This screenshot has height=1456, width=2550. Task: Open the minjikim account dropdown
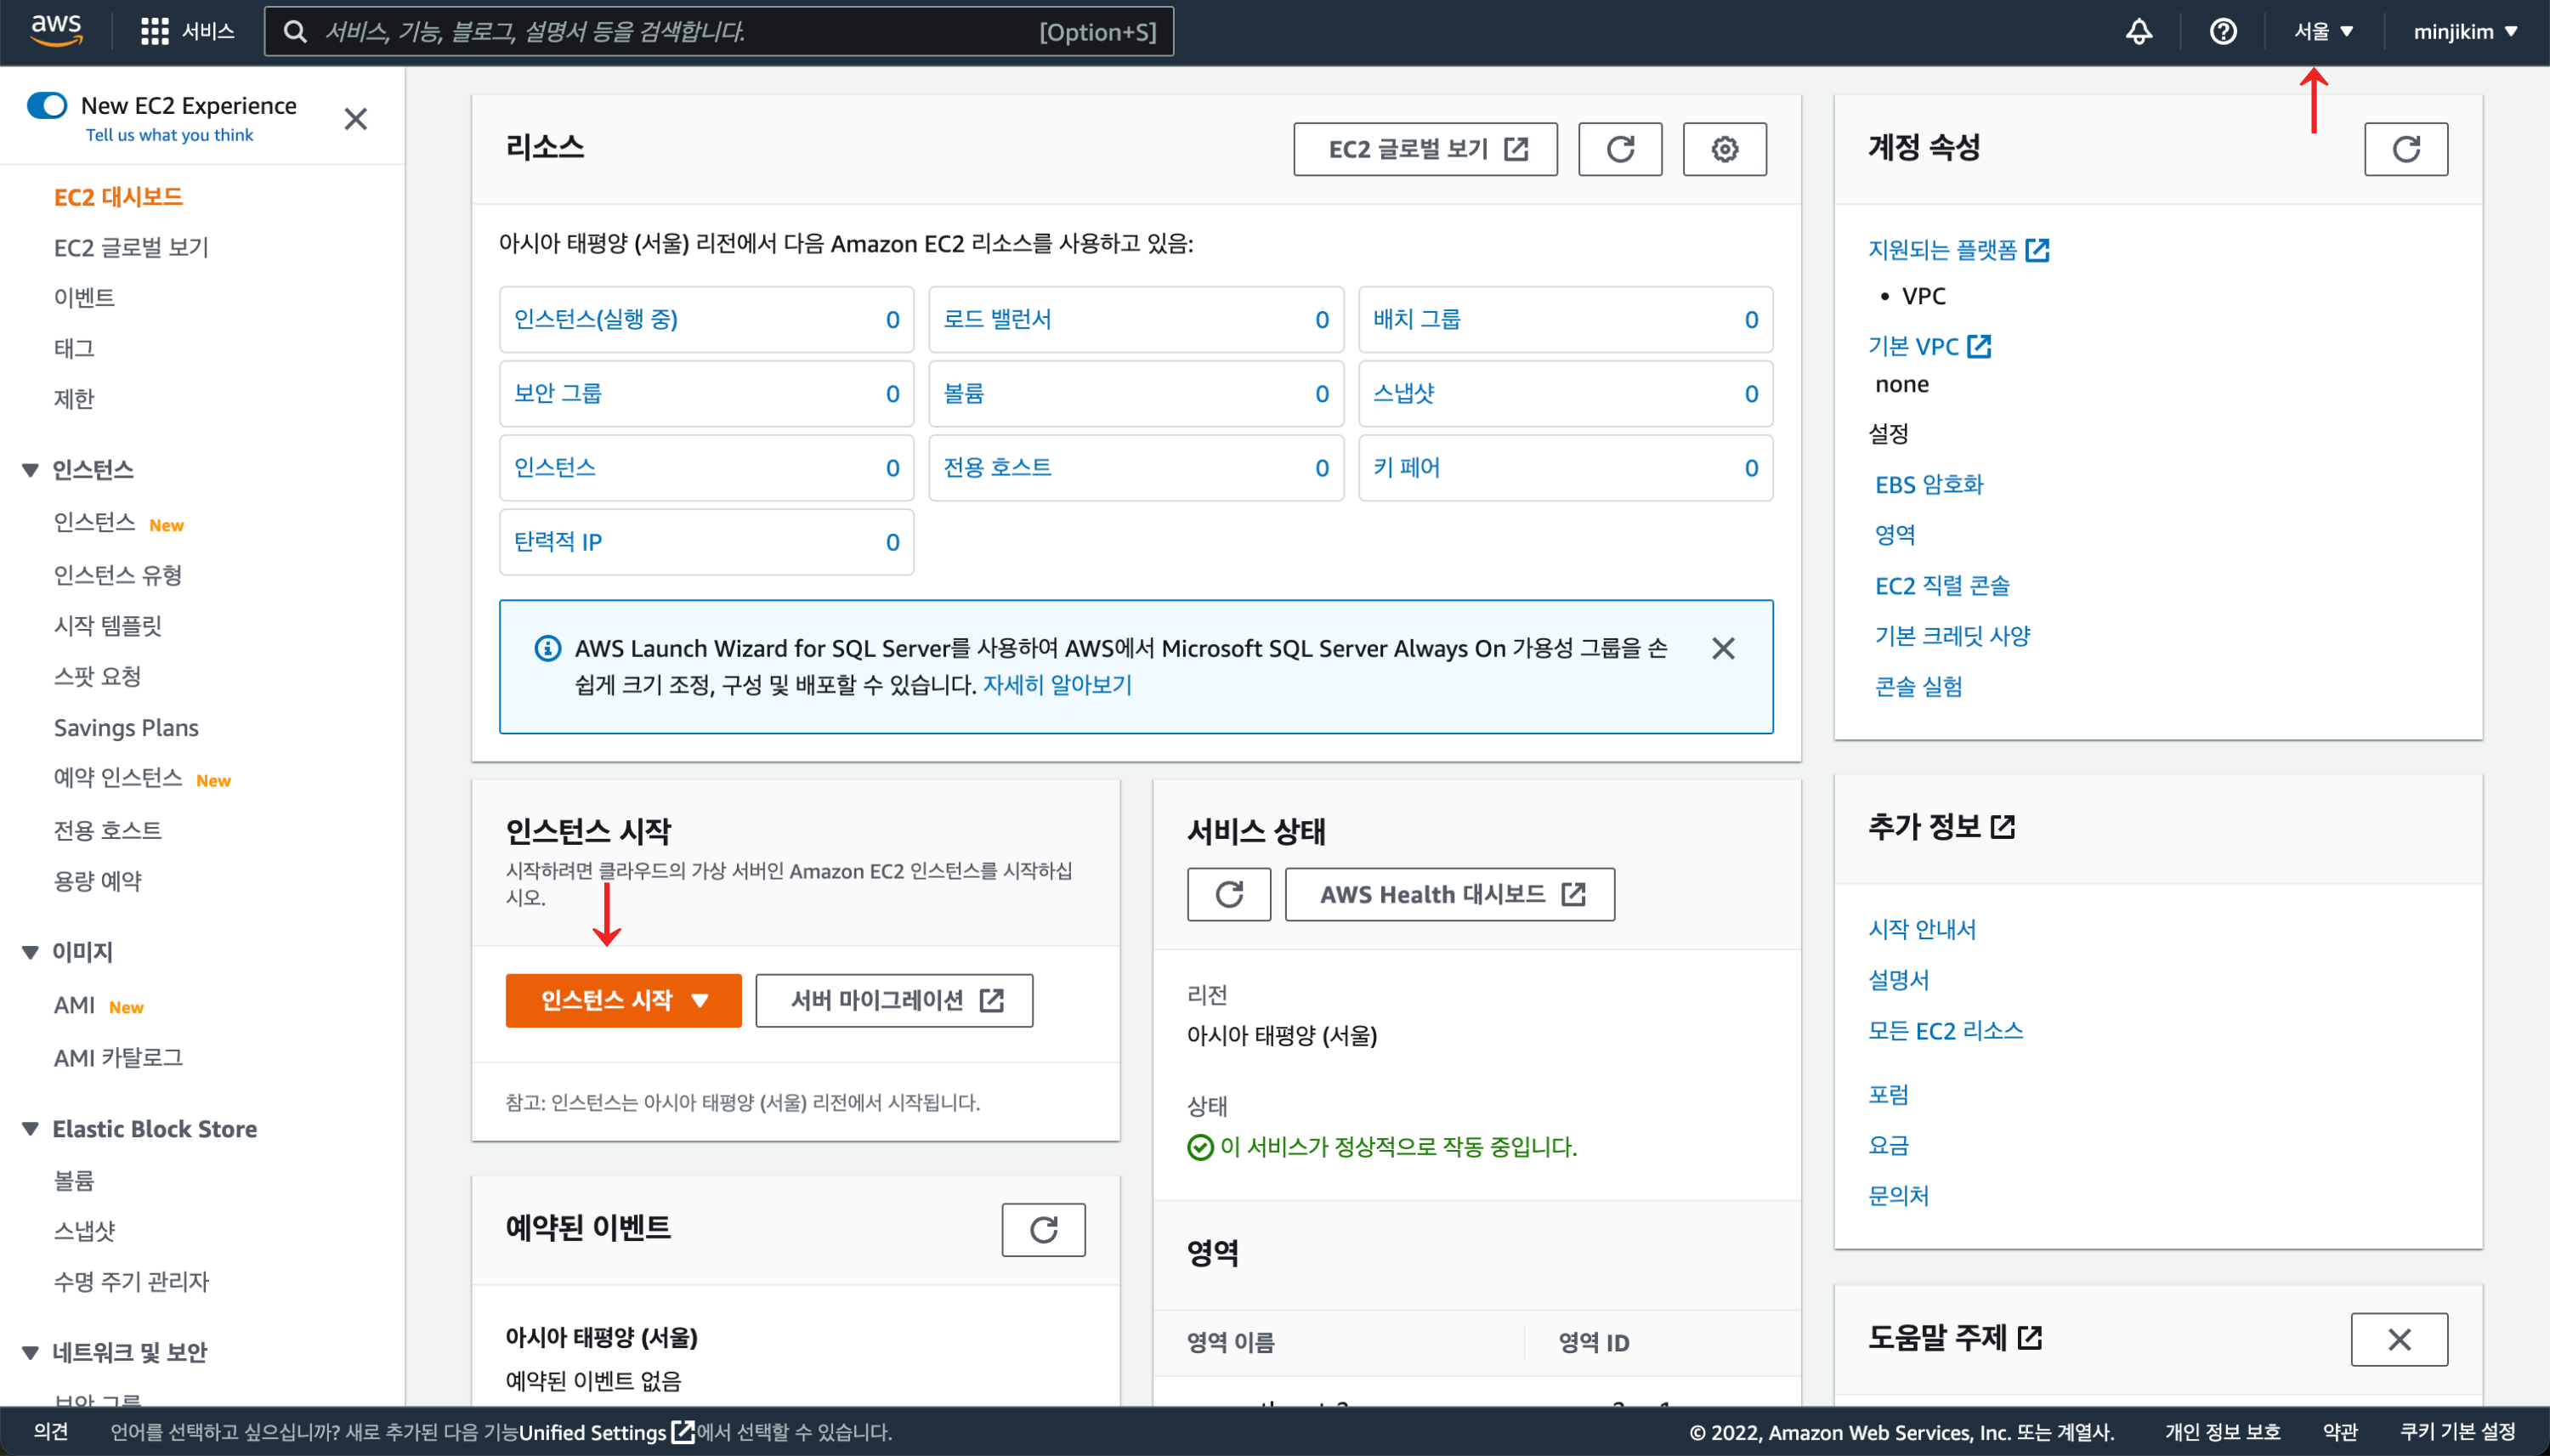coord(2464,32)
